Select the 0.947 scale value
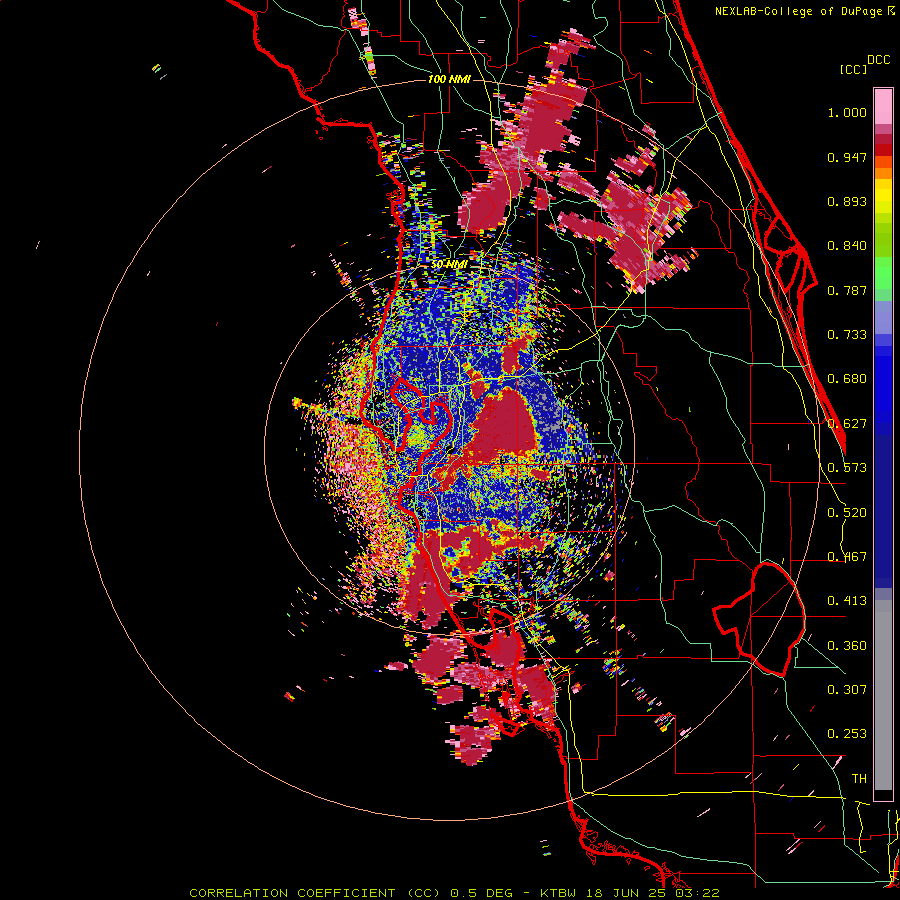The height and width of the screenshot is (900, 900). click(x=847, y=157)
